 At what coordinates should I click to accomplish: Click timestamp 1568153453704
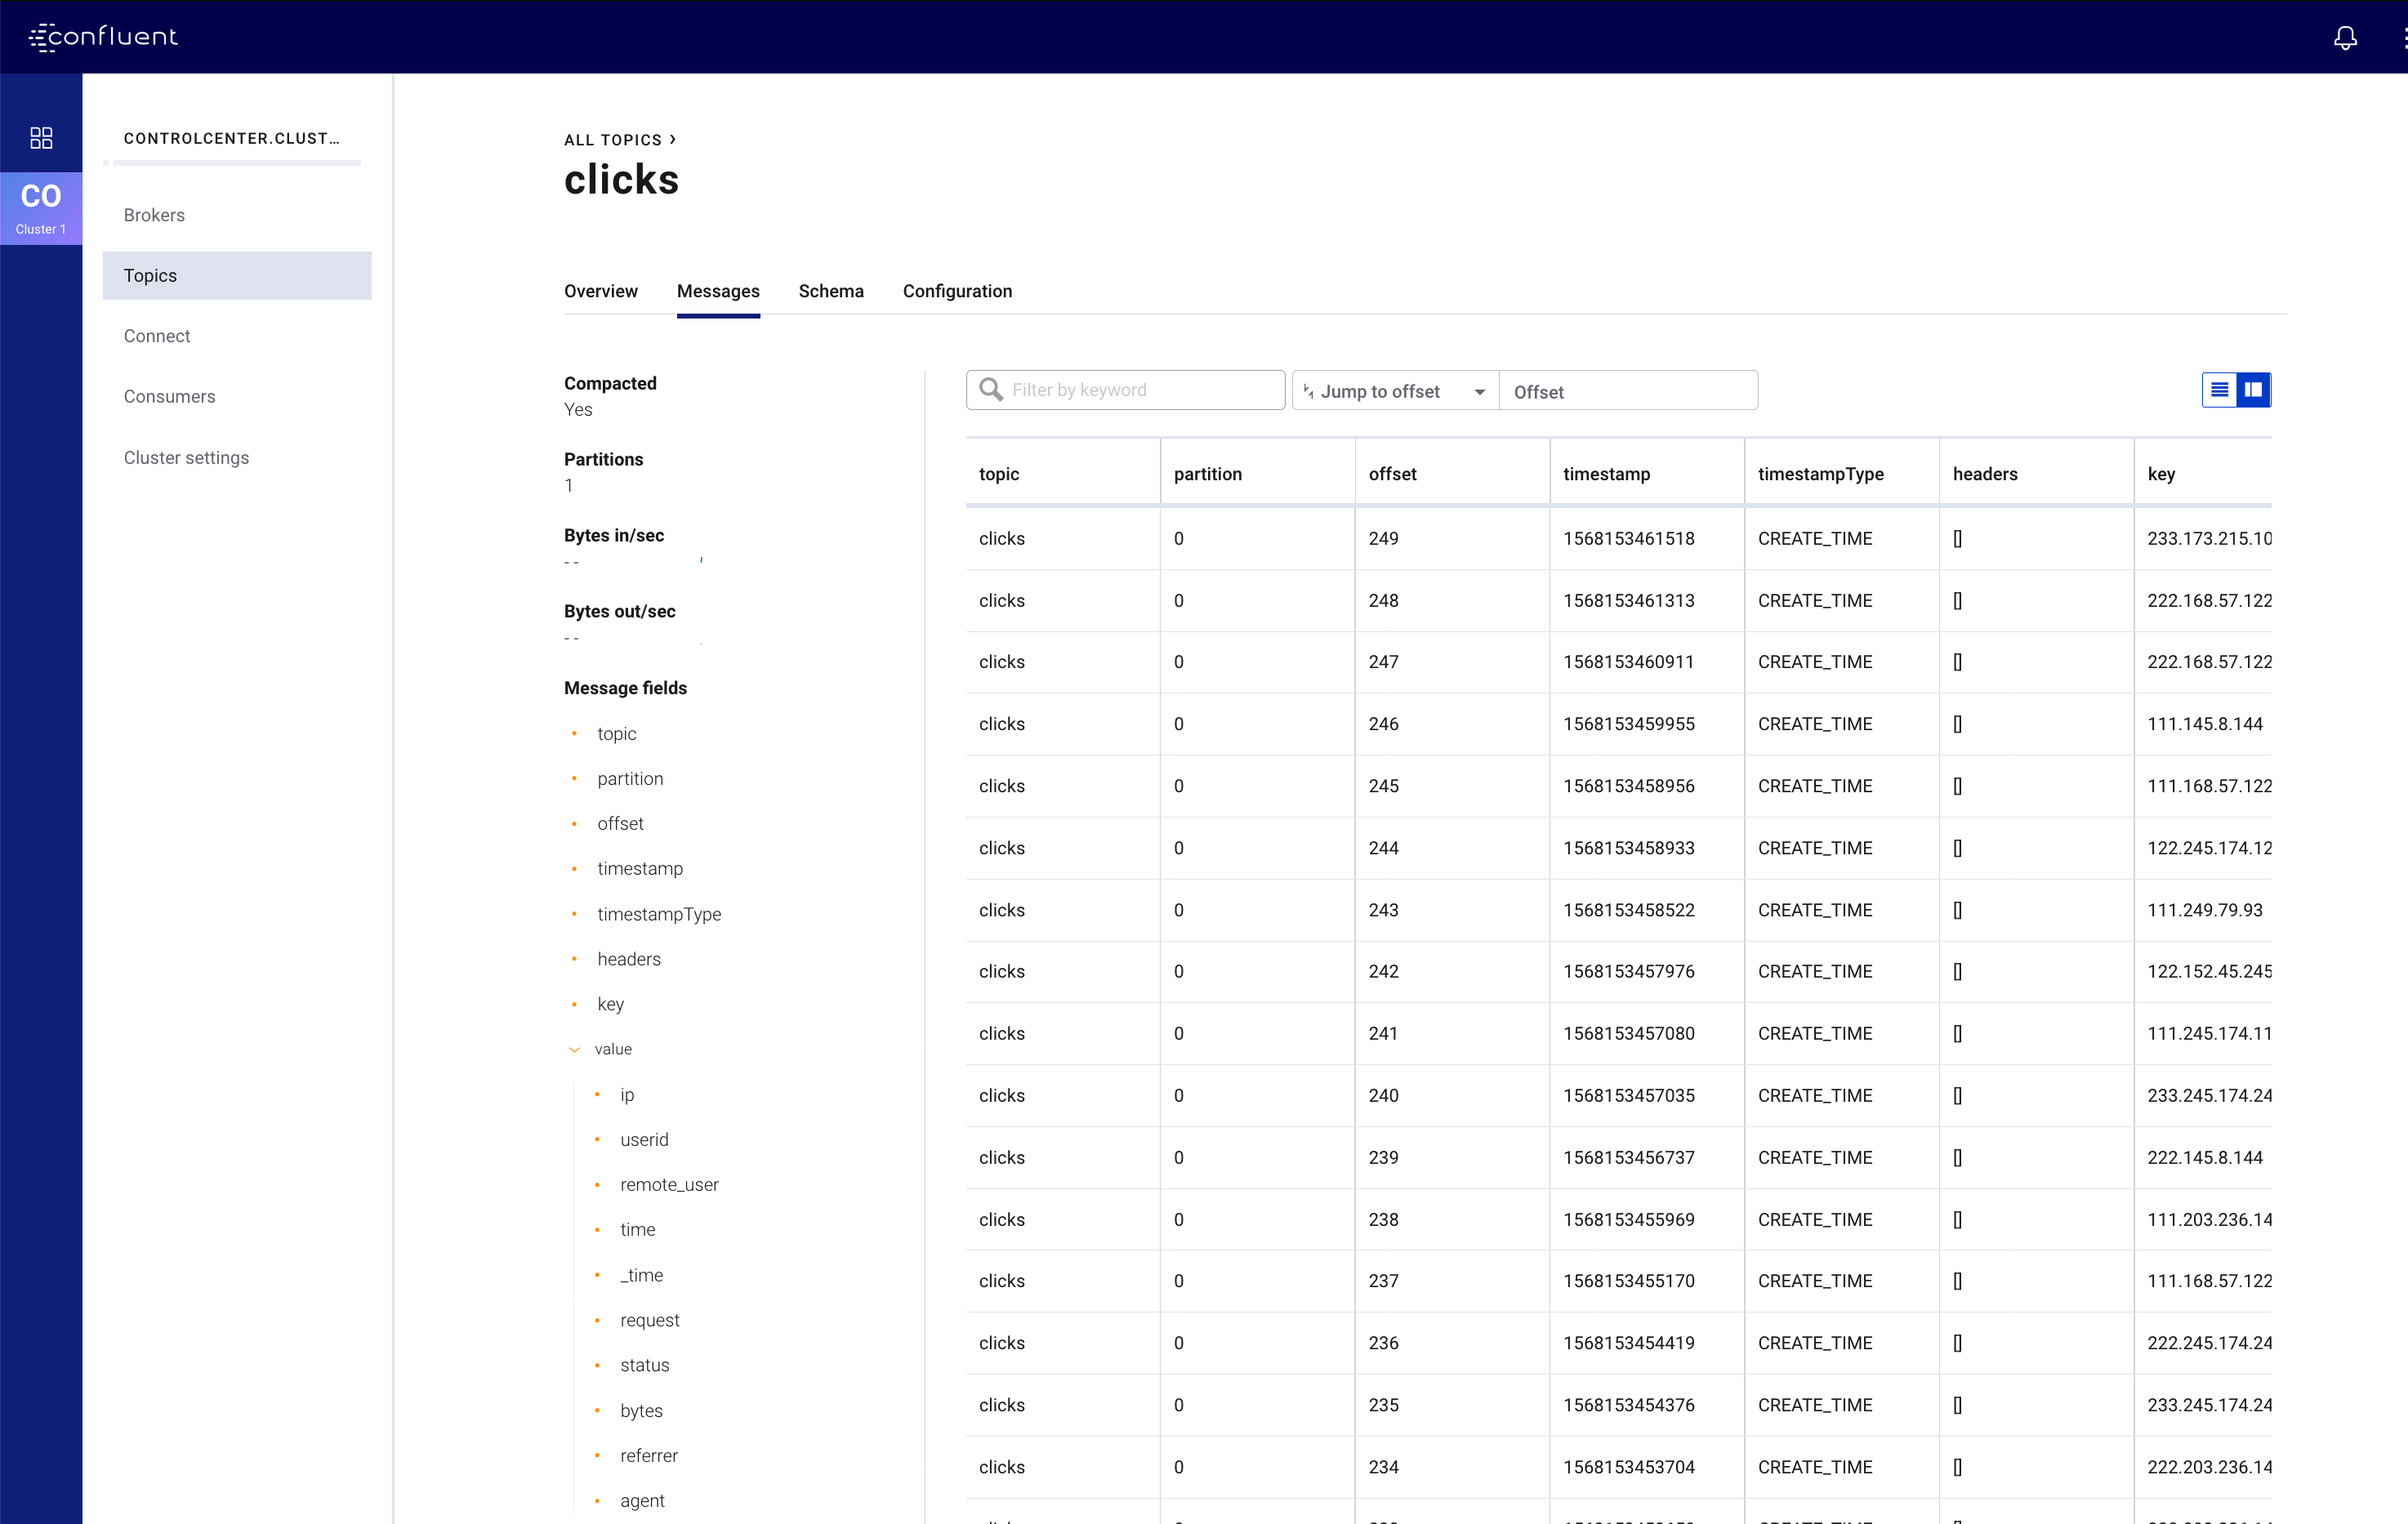pos(1629,1467)
